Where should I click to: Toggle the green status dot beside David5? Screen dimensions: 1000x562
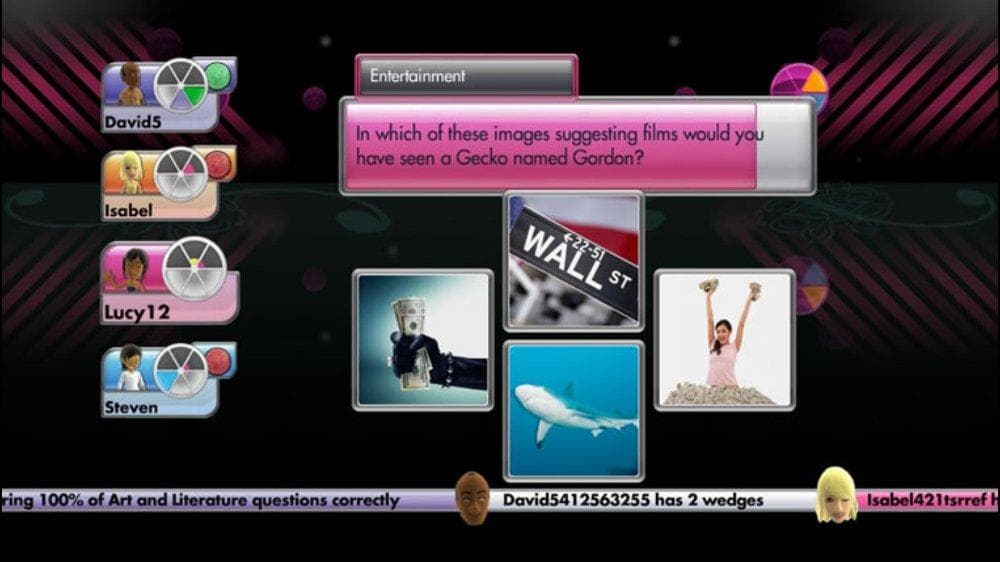click(x=218, y=78)
